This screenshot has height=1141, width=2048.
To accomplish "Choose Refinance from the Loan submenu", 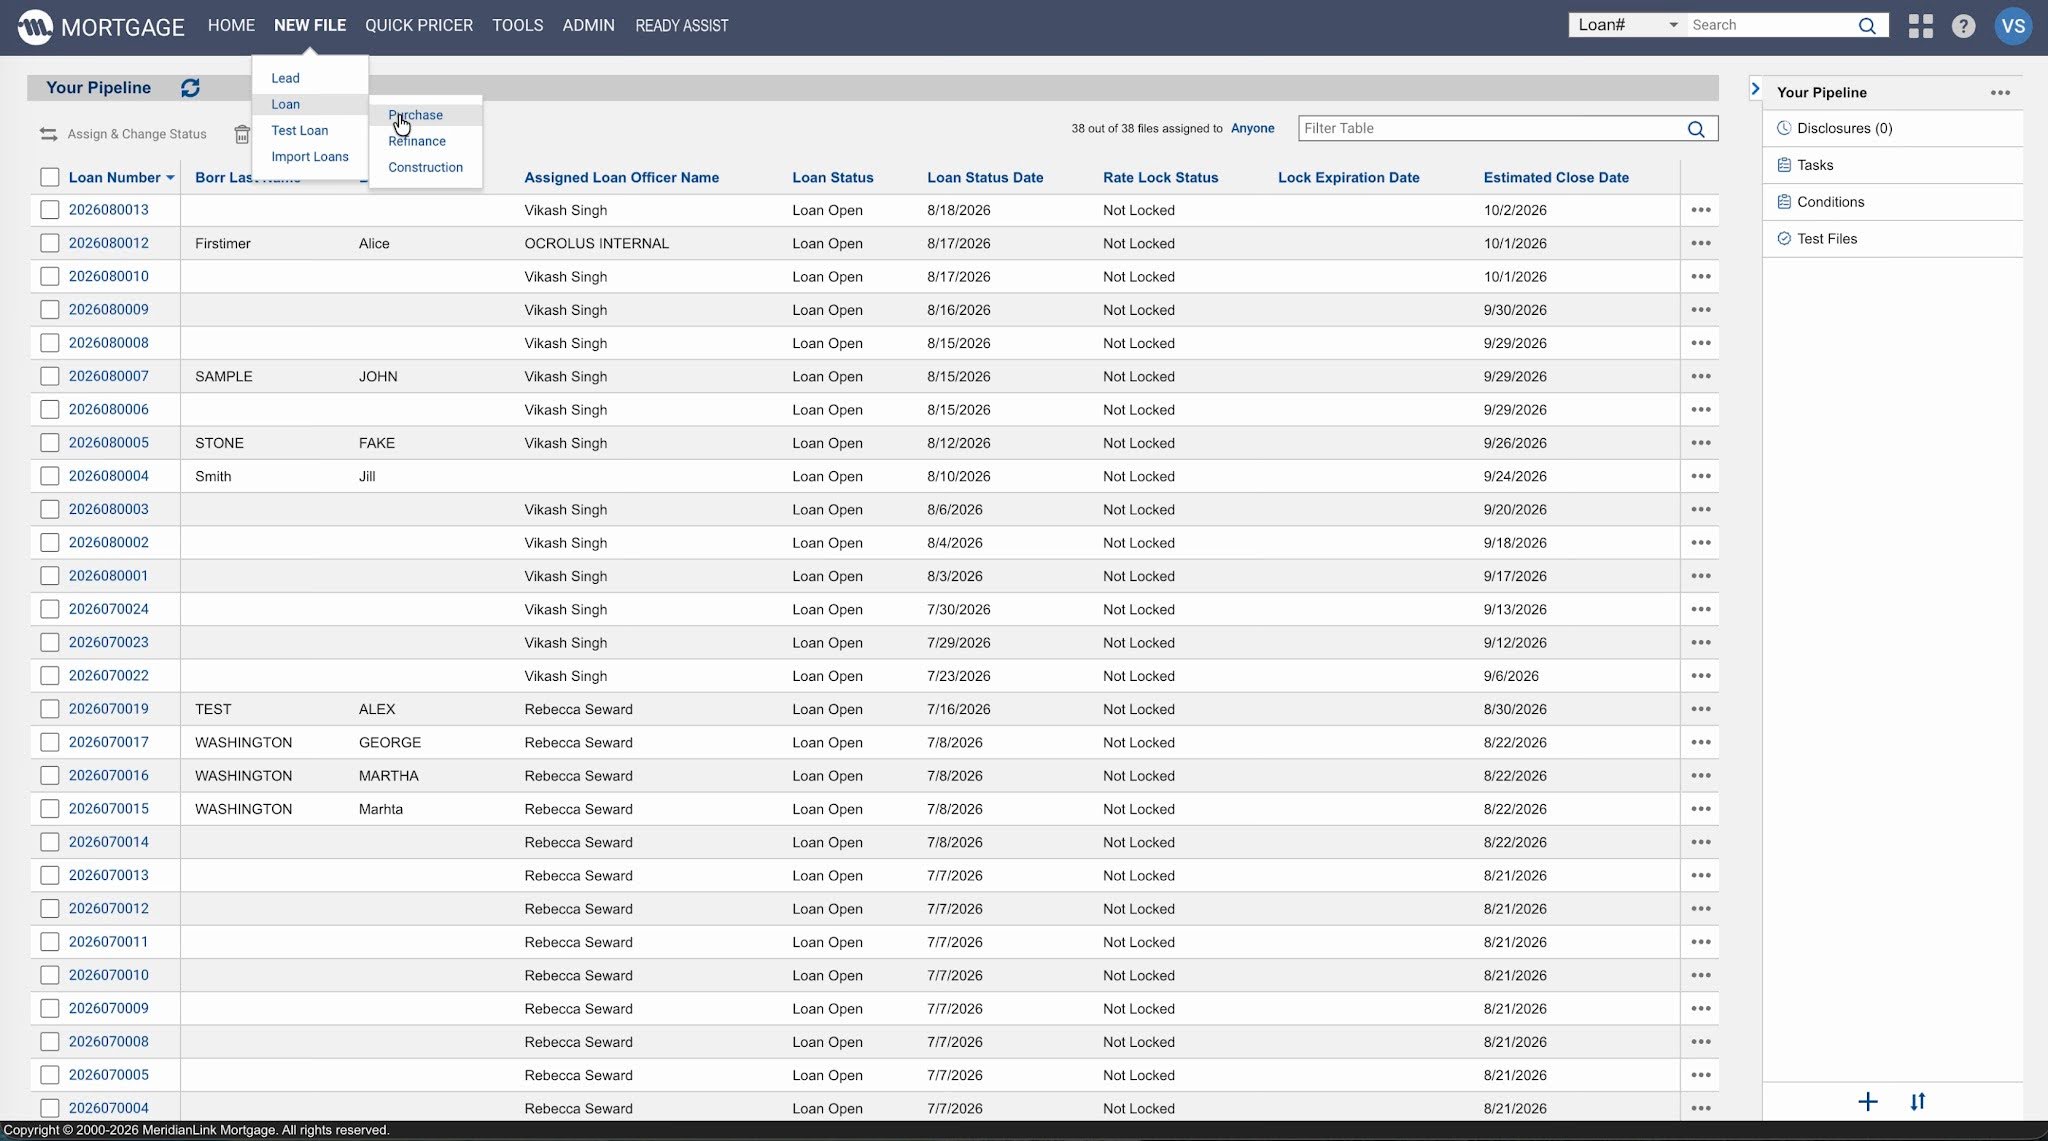I will point(417,141).
